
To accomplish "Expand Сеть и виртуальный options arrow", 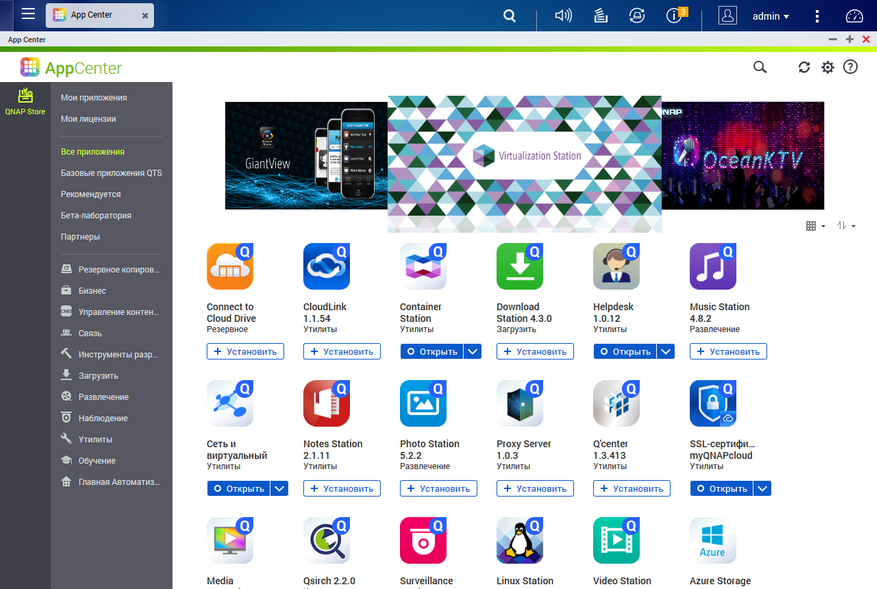I will pos(279,488).
